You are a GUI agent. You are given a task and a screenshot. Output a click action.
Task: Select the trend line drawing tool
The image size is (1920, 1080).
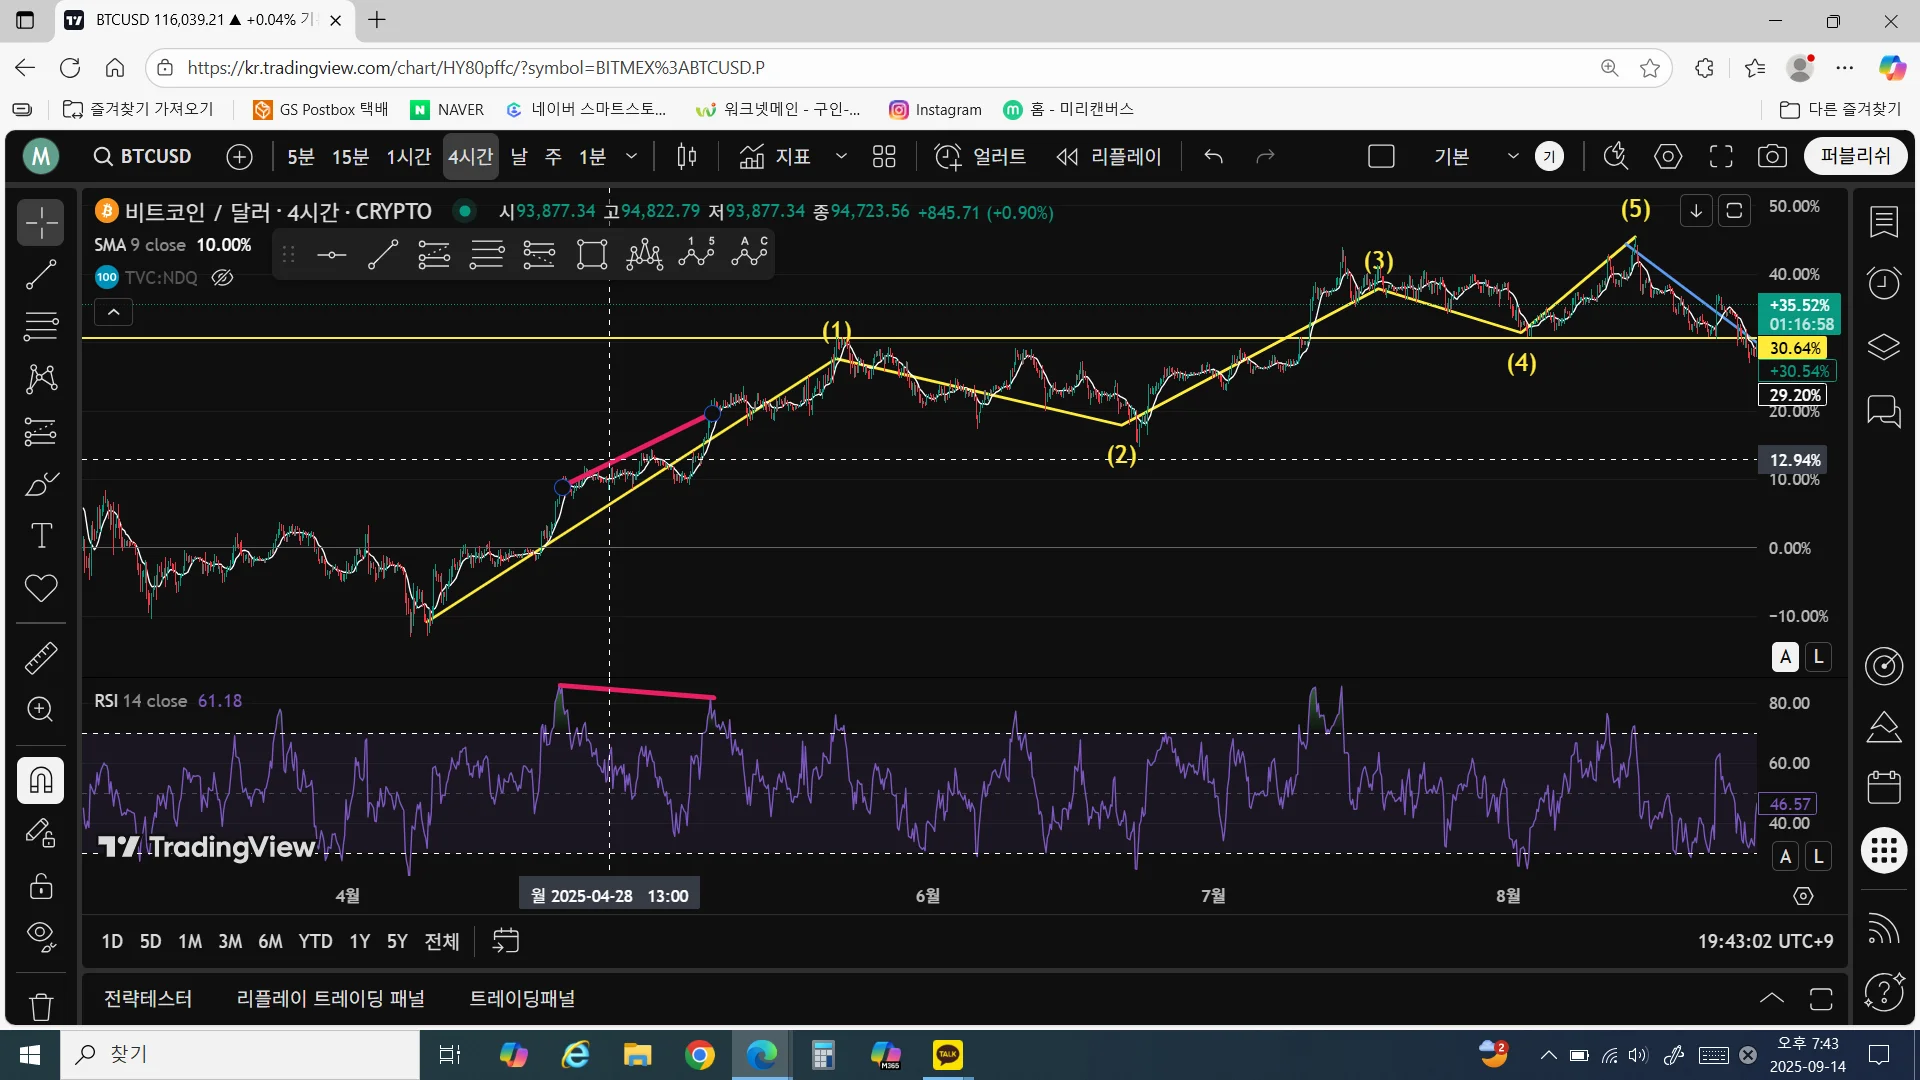(x=41, y=273)
